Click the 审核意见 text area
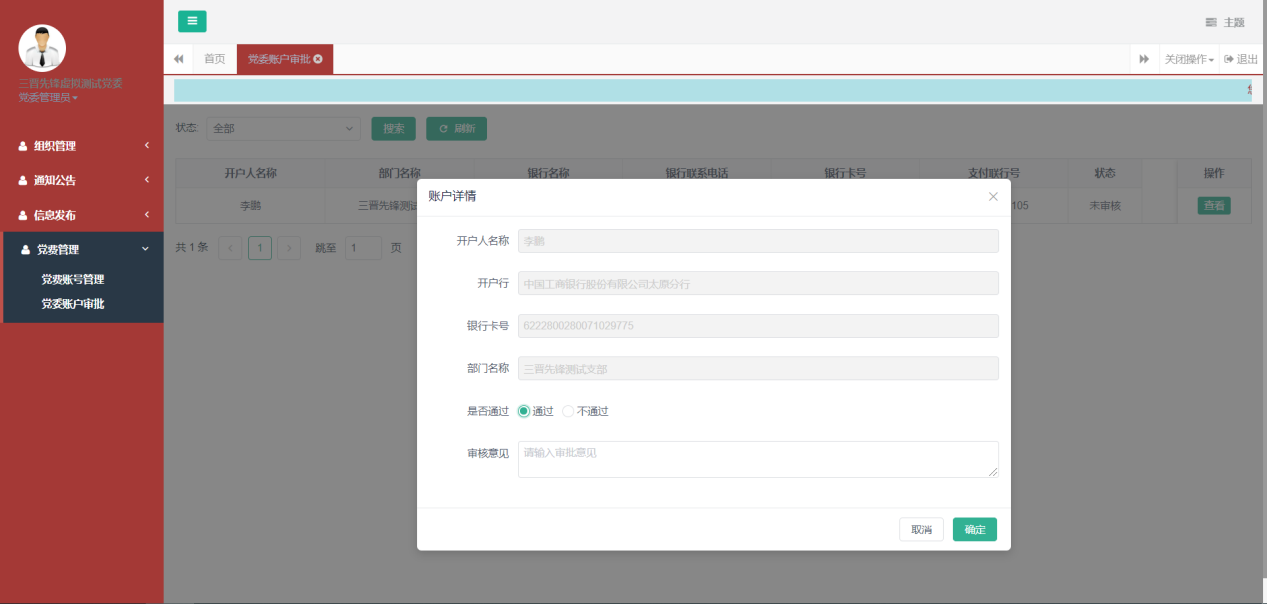This screenshot has height=604, width=1267. 758,459
